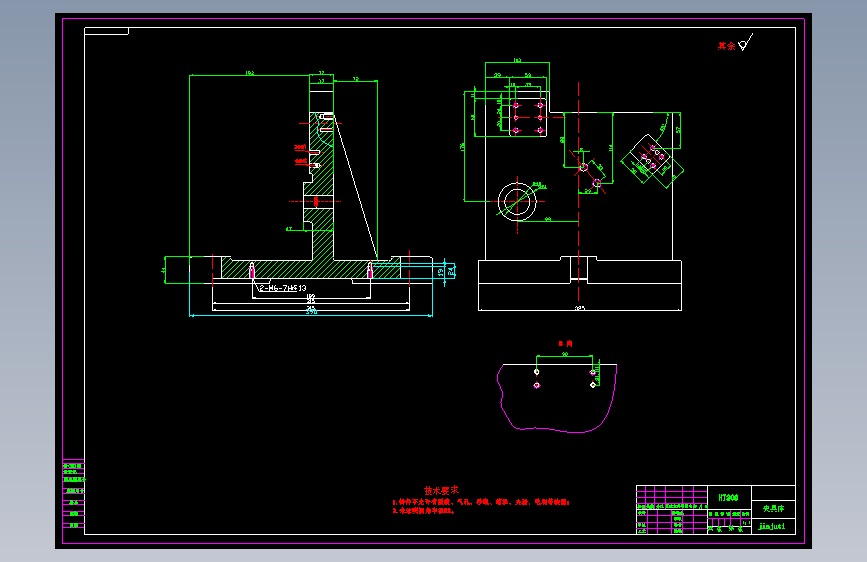Select the cyan 390 overall length dimension
867x562 pixels.
pyautogui.click(x=311, y=313)
